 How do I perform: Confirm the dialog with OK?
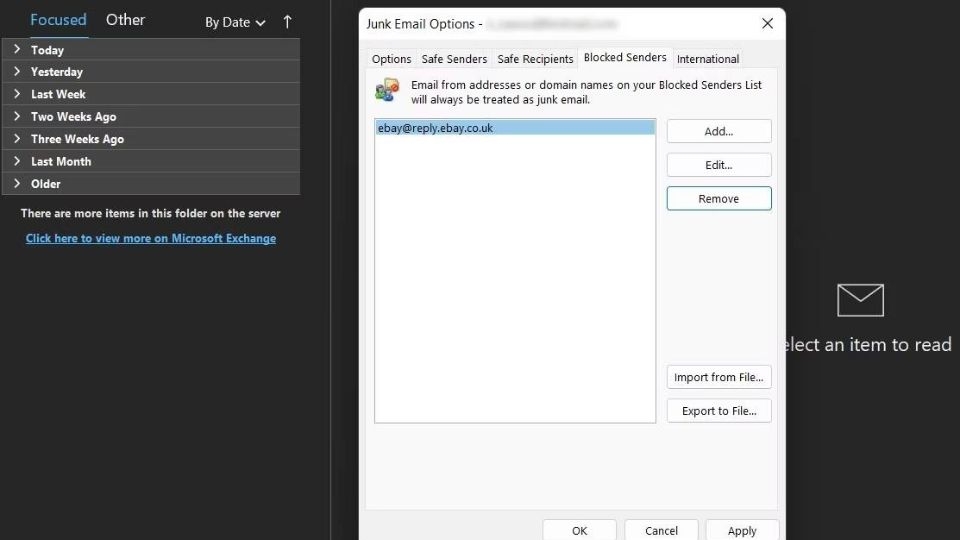(579, 530)
